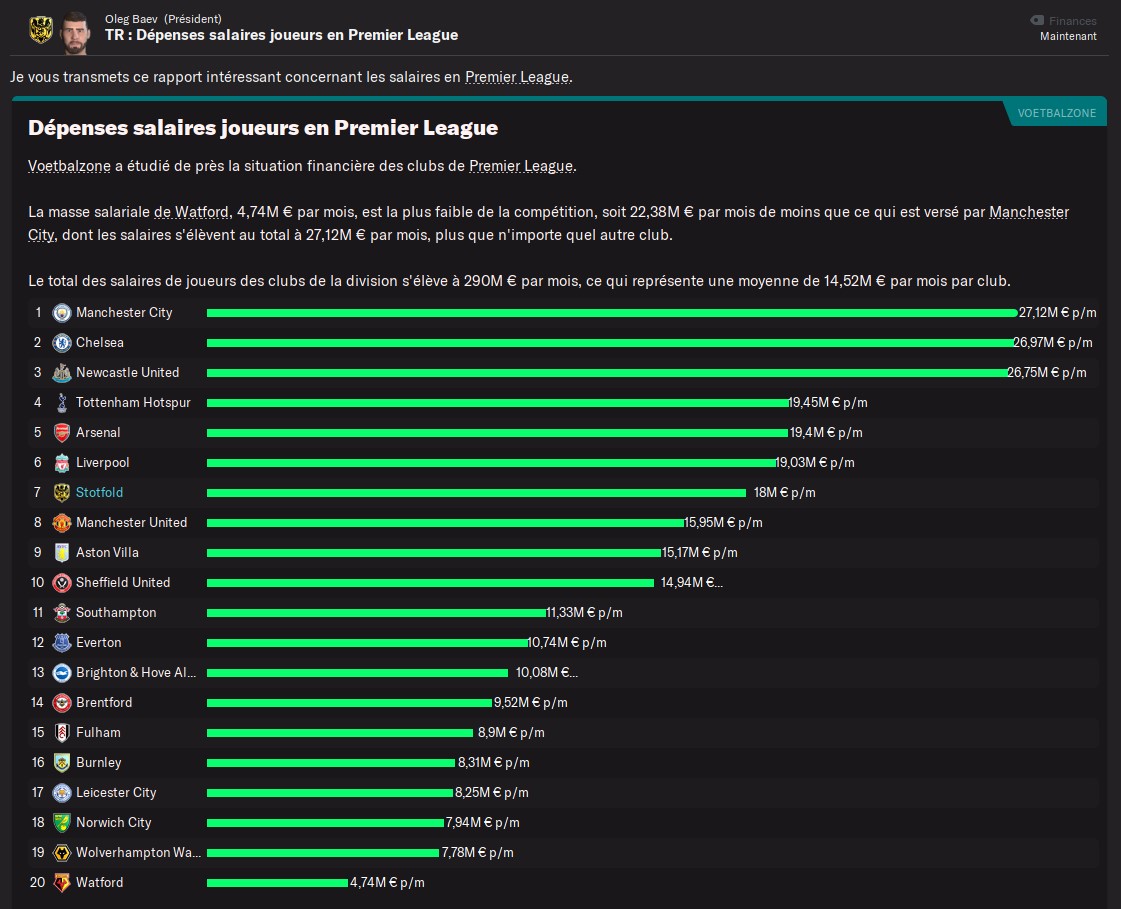The width and height of the screenshot is (1121, 909).
Task: Click the '8,25M € p/m' Leicester value
Action: click(492, 793)
